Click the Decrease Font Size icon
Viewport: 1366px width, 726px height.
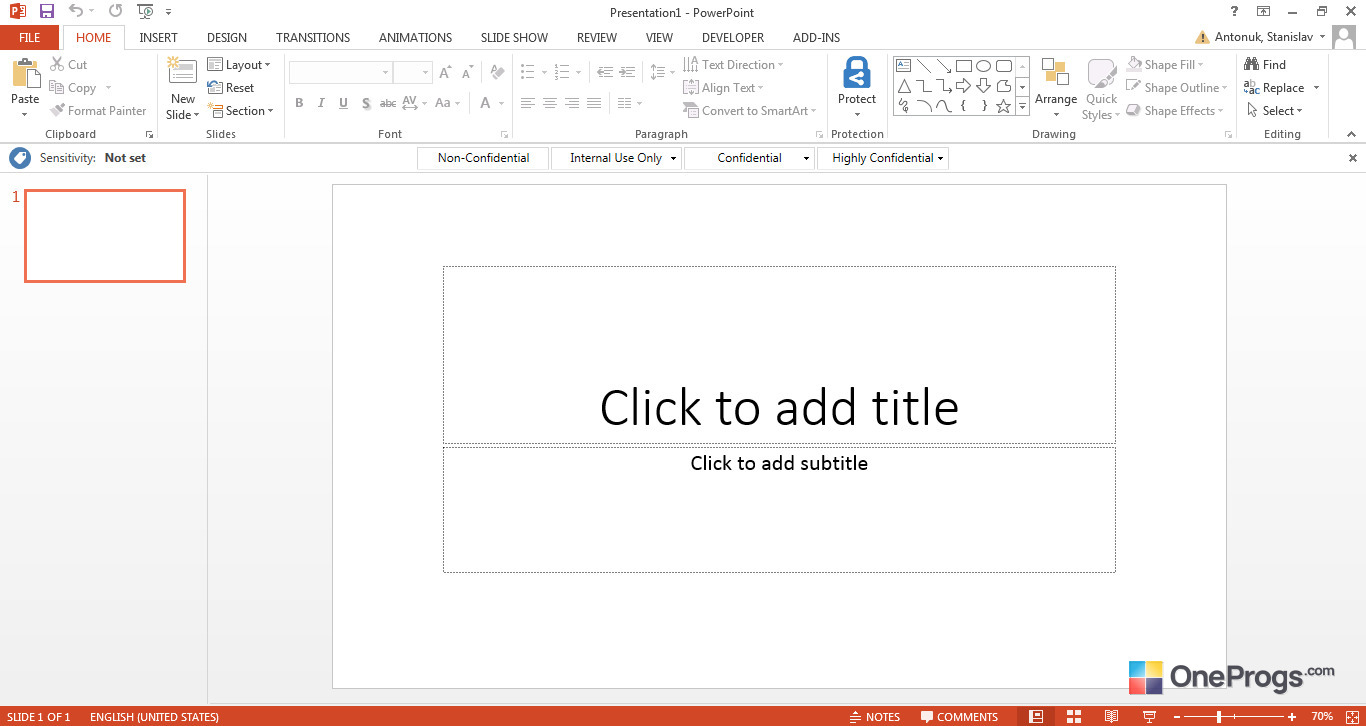(x=467, y=72)
